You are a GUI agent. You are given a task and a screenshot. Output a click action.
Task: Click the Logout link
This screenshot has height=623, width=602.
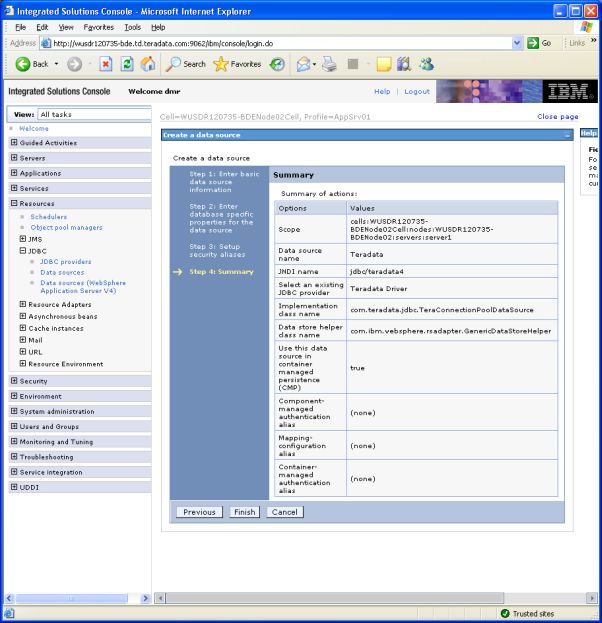[417, 91]
